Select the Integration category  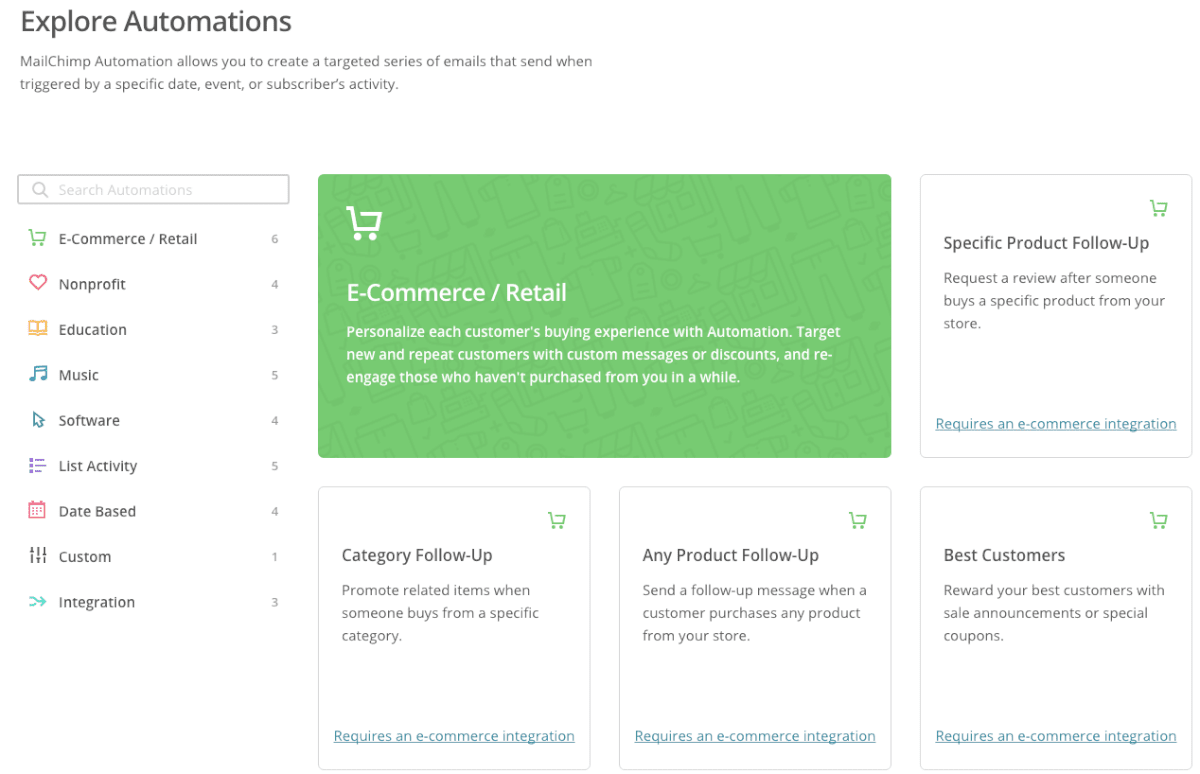pos(96,601)
